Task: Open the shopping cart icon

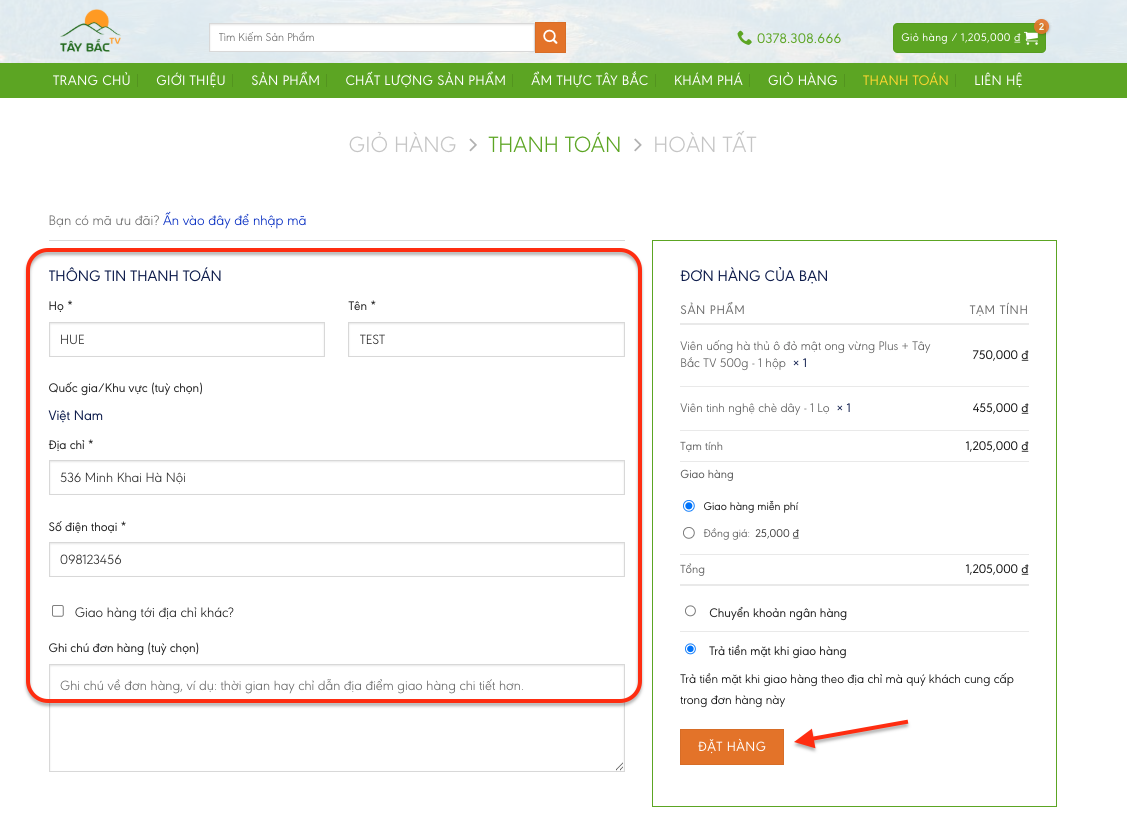Action: 1032,38
